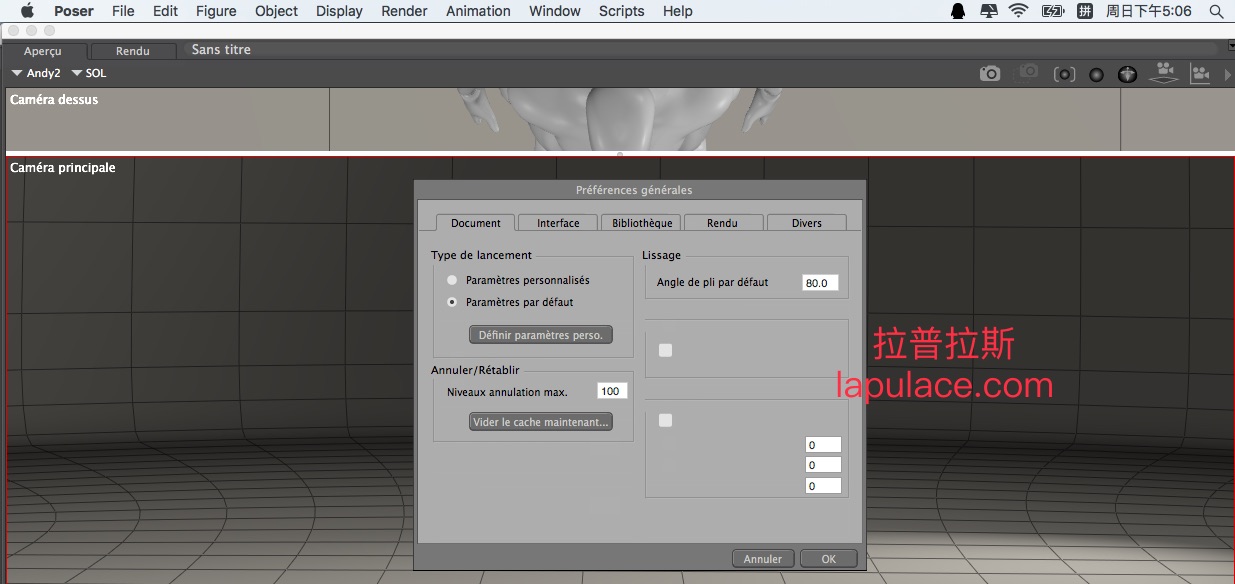Select the Interface tab in preferences
The height and width of the screenshot is (584, 1235).
tap(558, 223)
